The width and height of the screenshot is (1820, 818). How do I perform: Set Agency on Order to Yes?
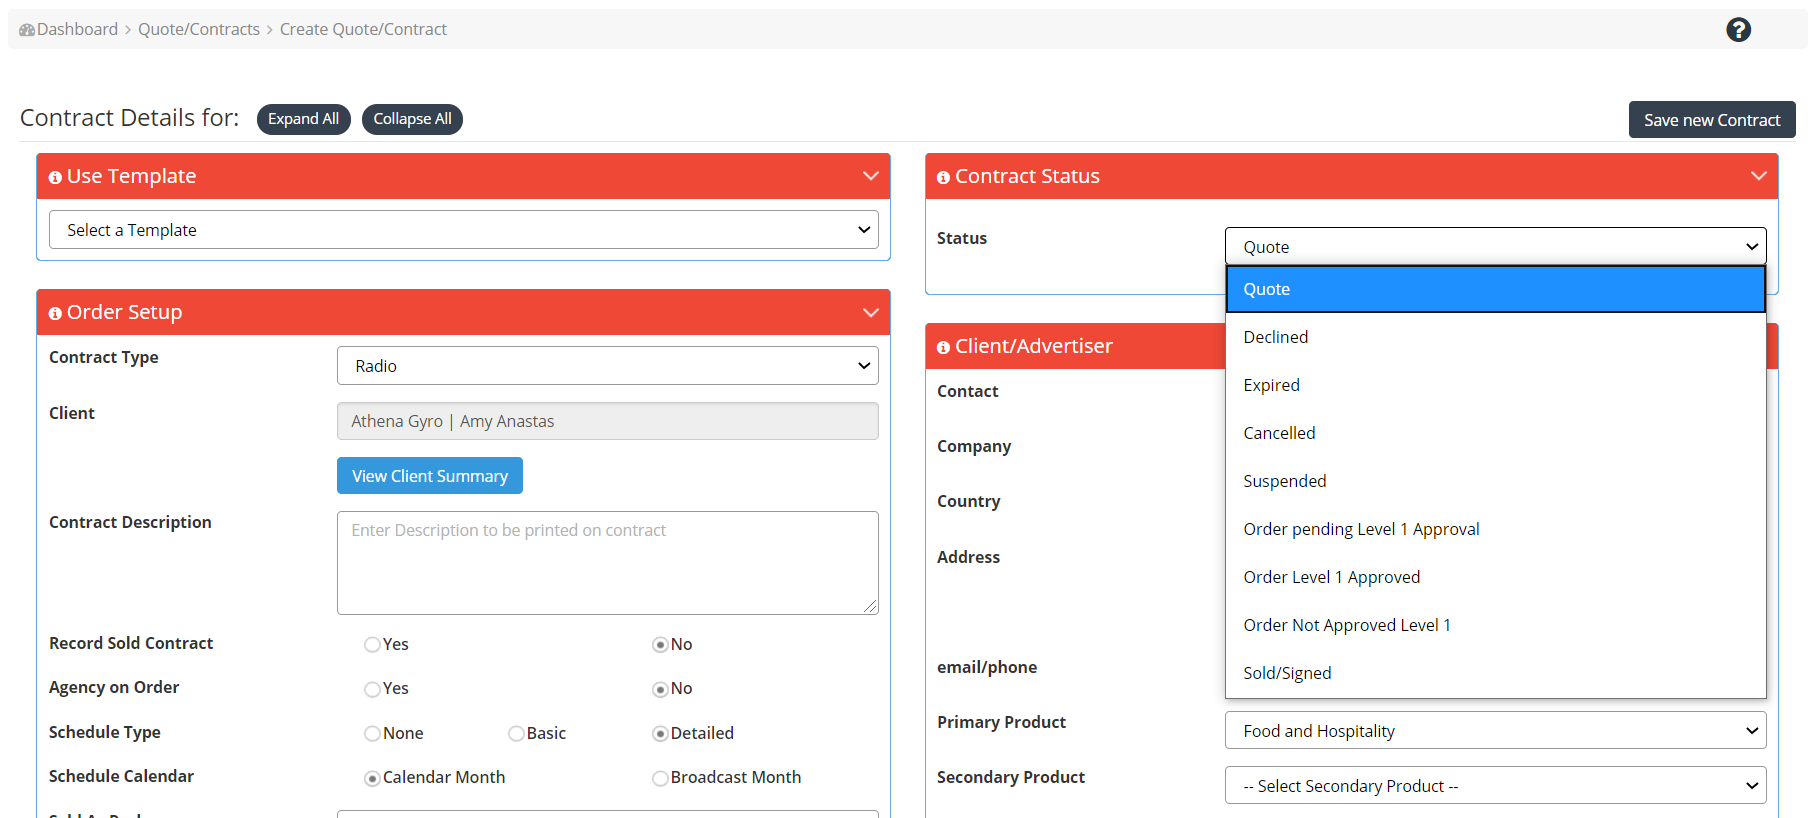pos(372,689)
